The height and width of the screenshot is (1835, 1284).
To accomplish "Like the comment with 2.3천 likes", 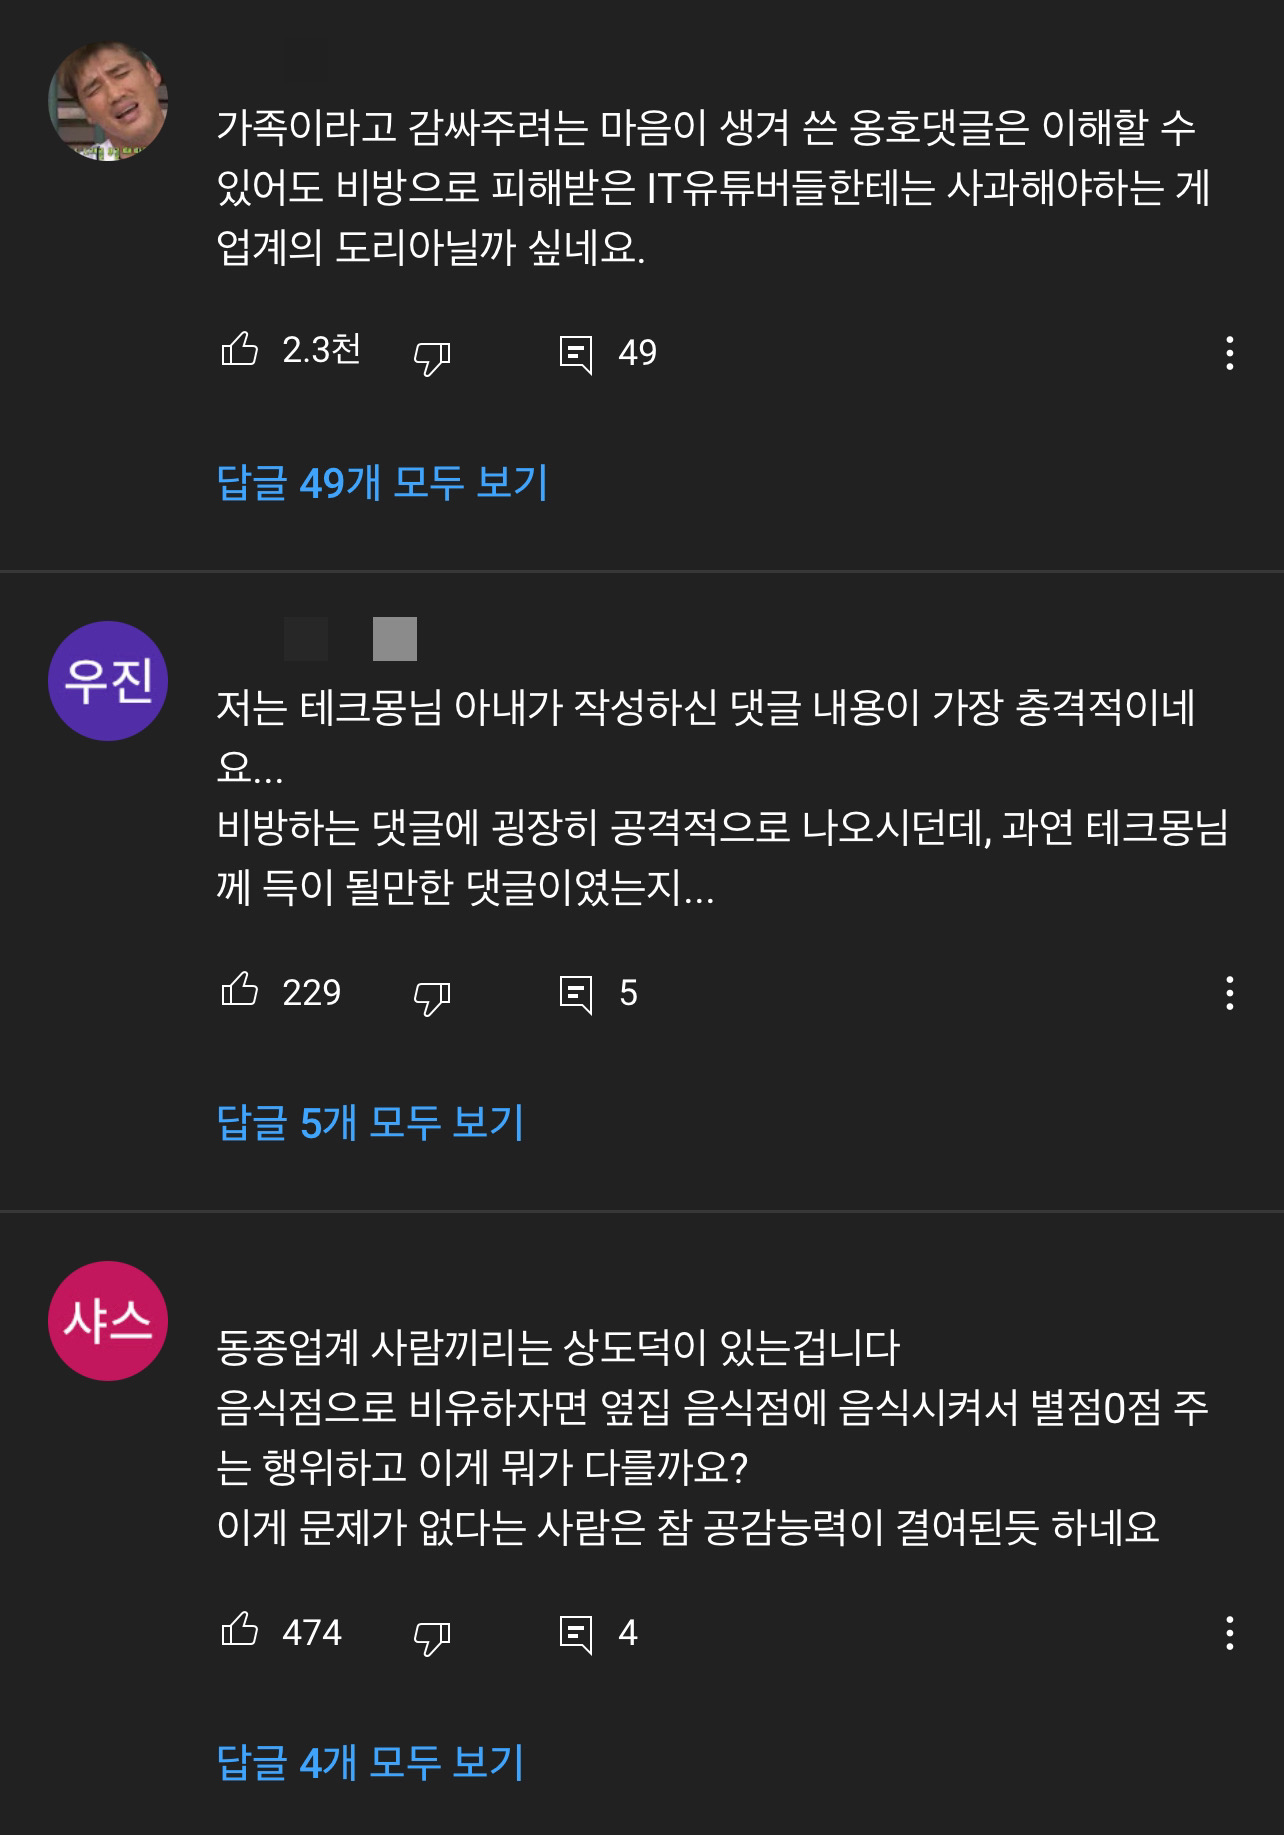I will tap(239, 351).
